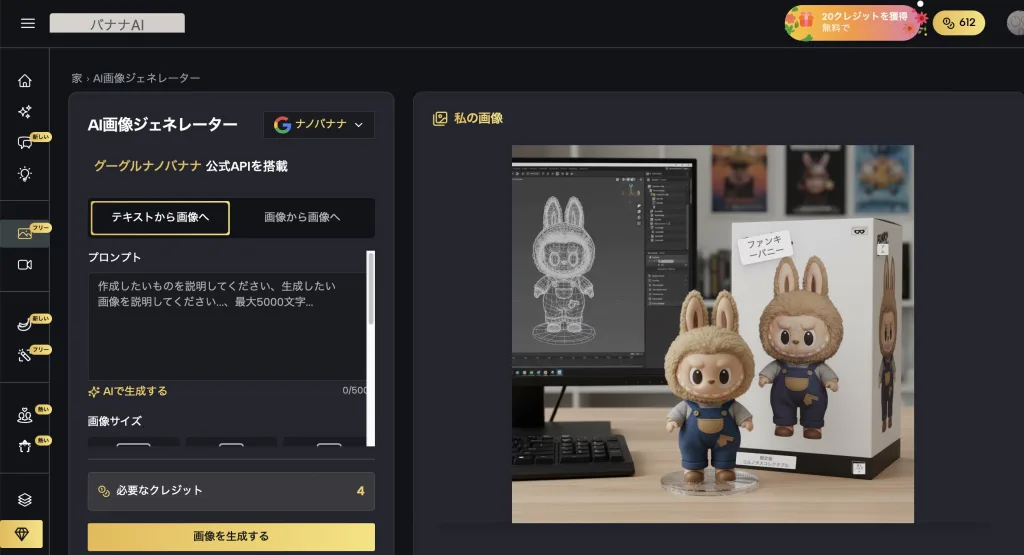Click the generated bunny figure image
Screen dimensions: 1024x555
(x=712, y=334)
